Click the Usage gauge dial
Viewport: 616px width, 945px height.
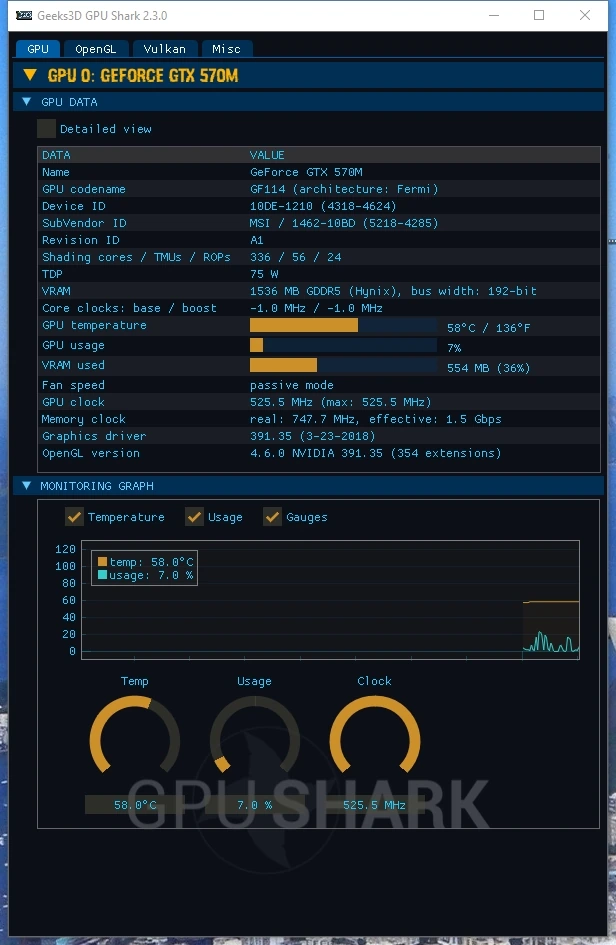click(254, 736)
